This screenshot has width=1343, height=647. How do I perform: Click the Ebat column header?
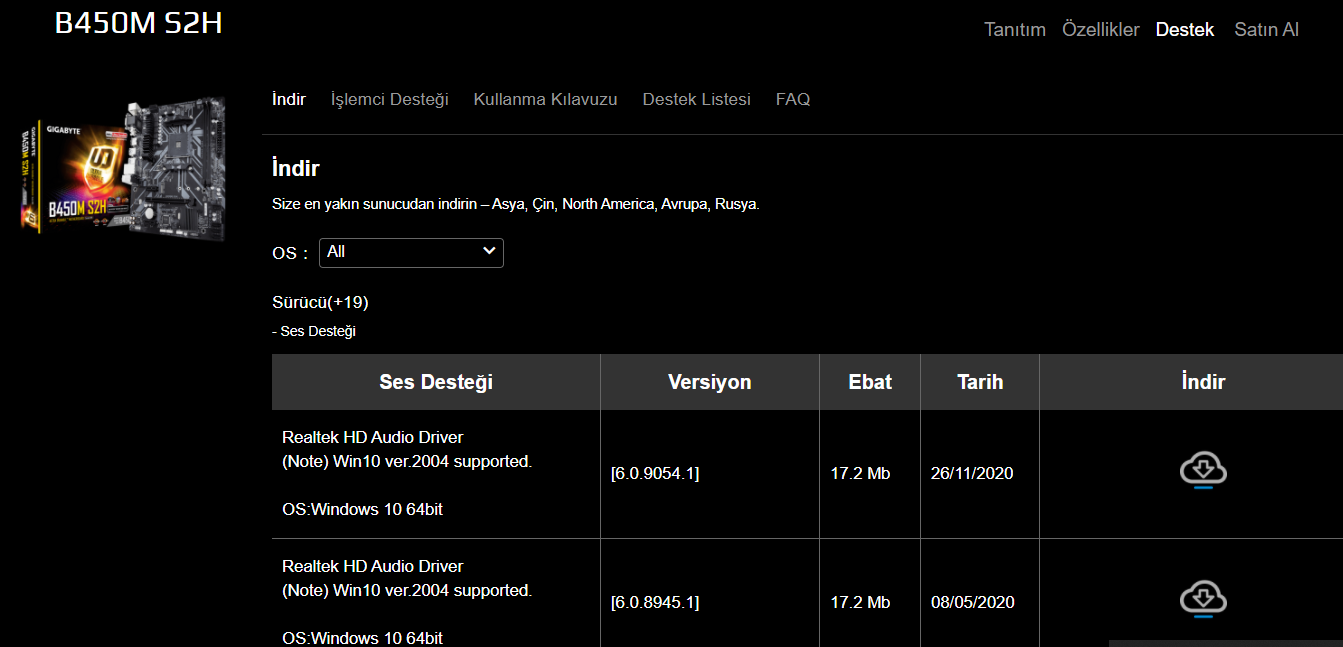click(x=870, y=382)
